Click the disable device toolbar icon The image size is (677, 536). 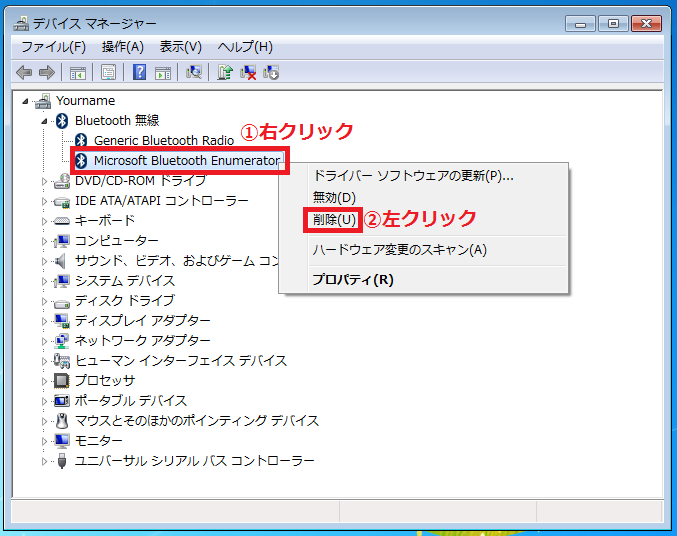click(271, 72)
